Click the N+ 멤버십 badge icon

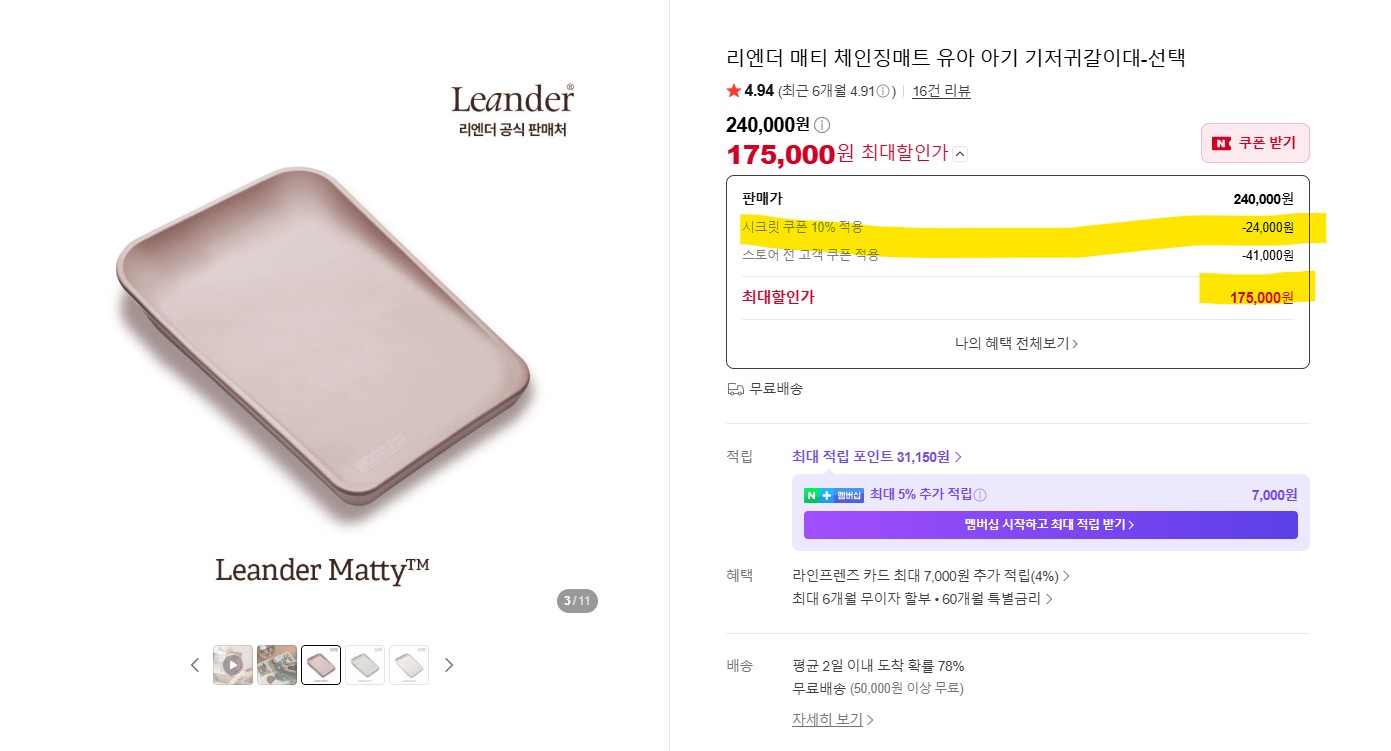click(x=834, y=495)
